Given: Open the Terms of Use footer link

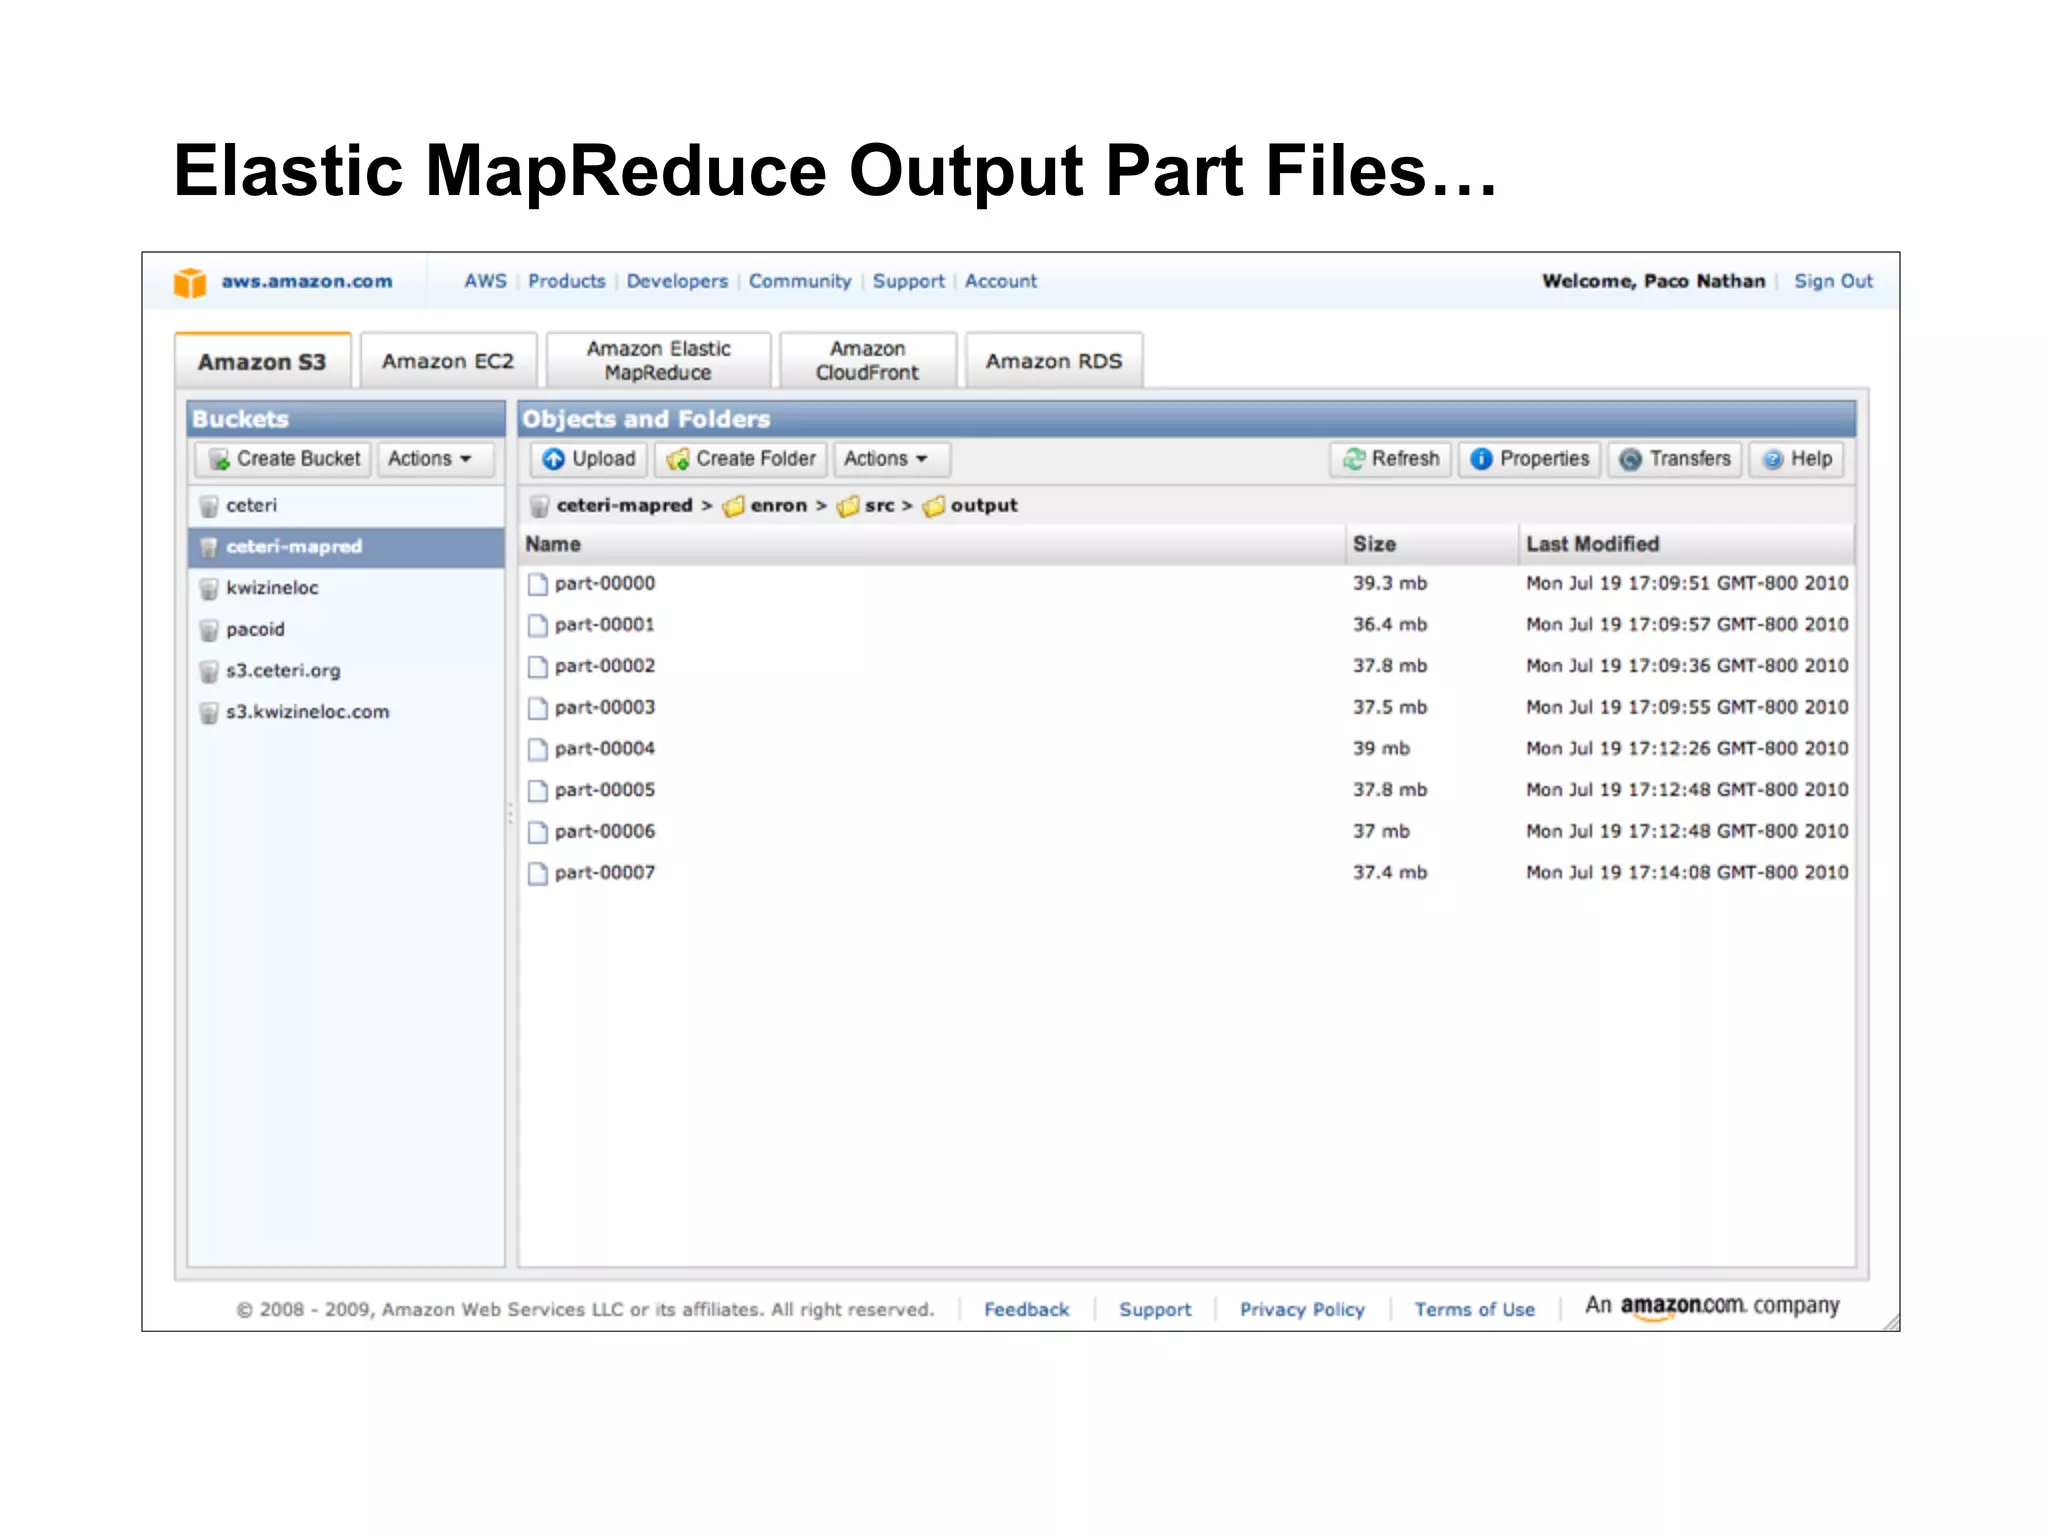Looking at the screenshot, I should coord(1474,1310).
